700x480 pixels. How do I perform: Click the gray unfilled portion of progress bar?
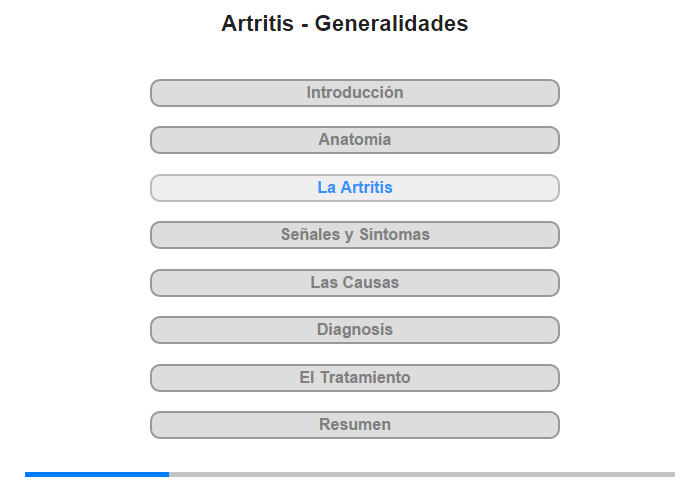(422, 474)
